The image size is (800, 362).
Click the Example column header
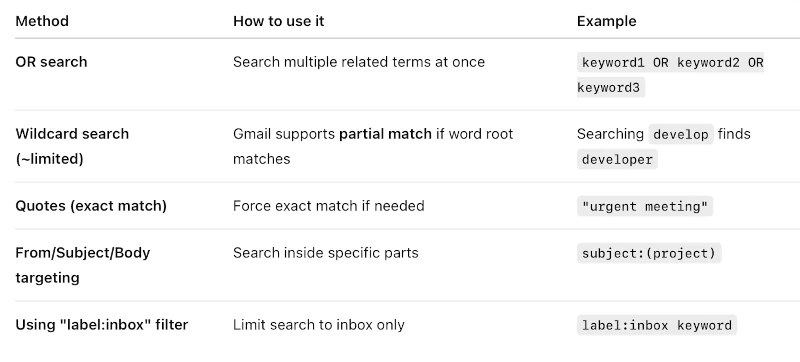[607, 21]
